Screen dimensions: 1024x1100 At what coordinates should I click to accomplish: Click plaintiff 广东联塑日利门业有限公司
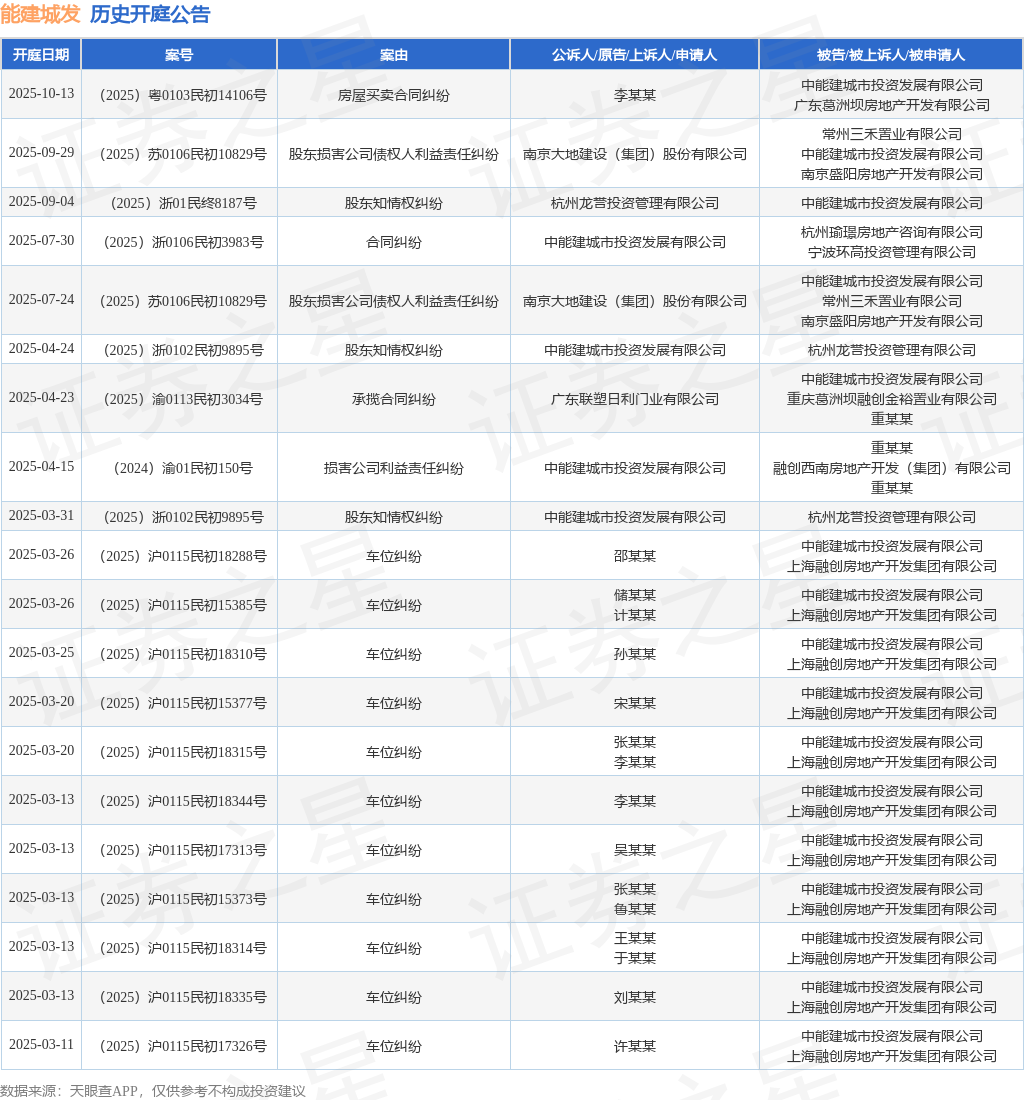(634, 398)
